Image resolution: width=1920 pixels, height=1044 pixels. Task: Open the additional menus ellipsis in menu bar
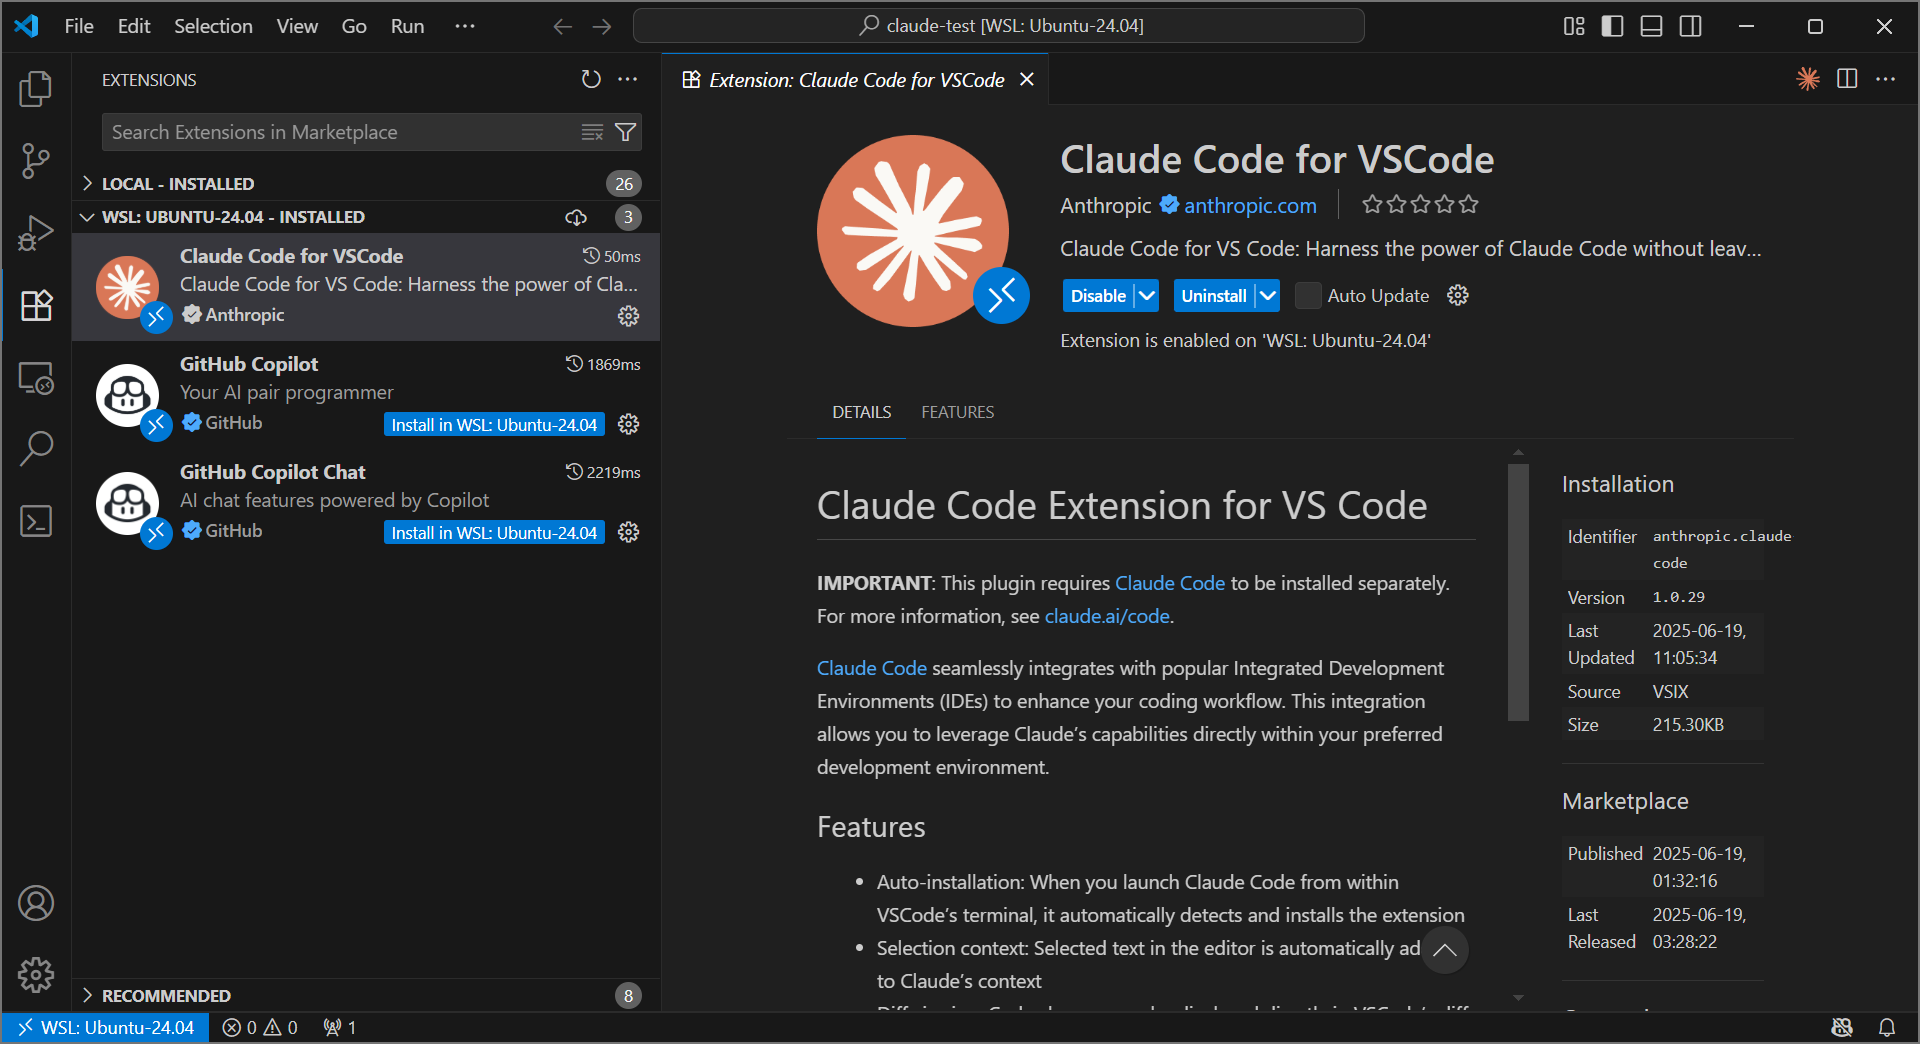[x=465, y=26]
